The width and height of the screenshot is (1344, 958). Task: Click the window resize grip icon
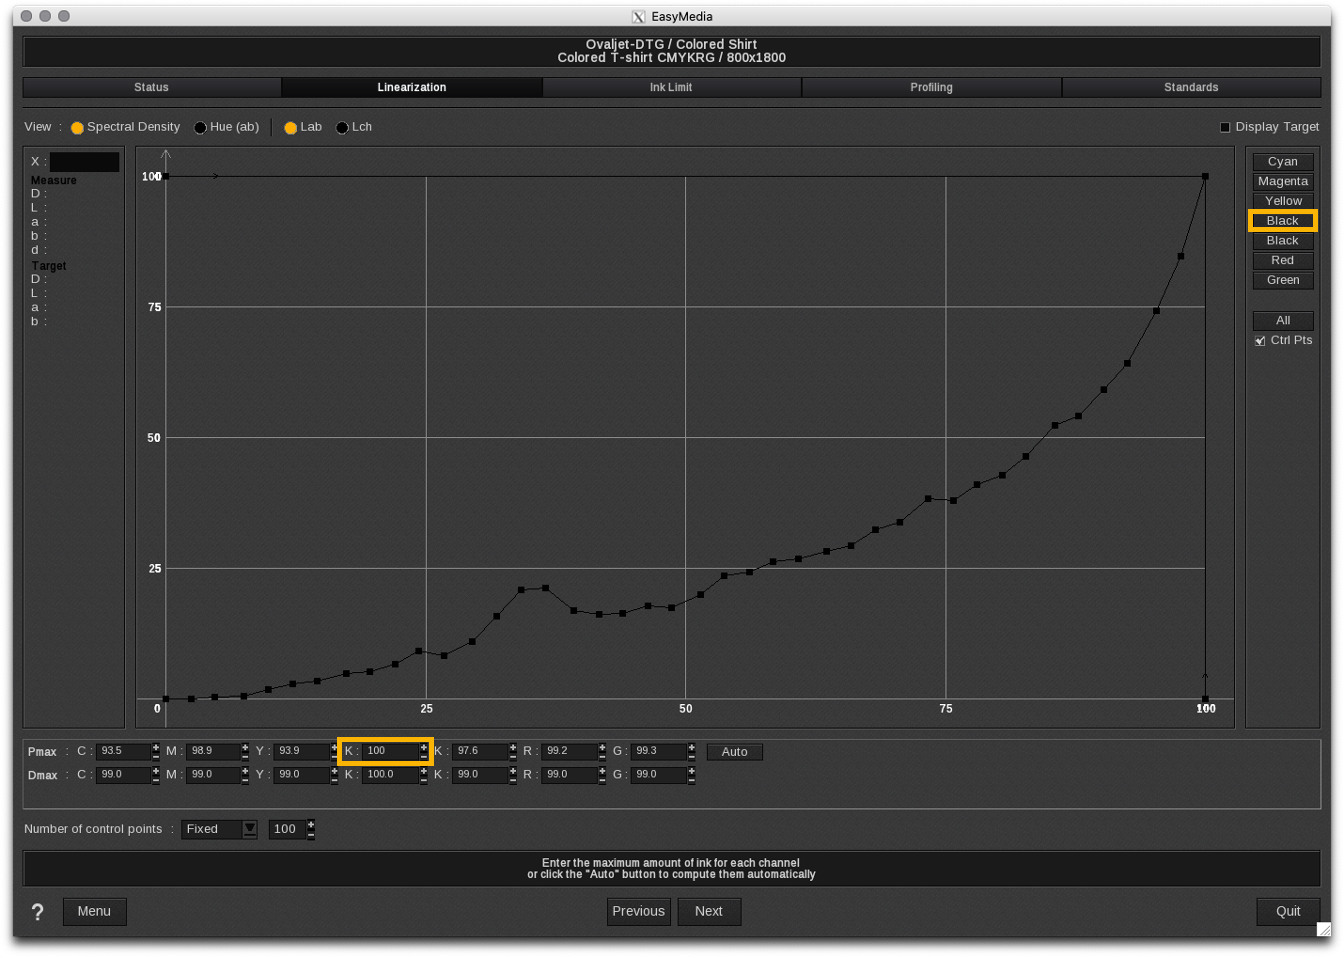tap(1323, 929)
